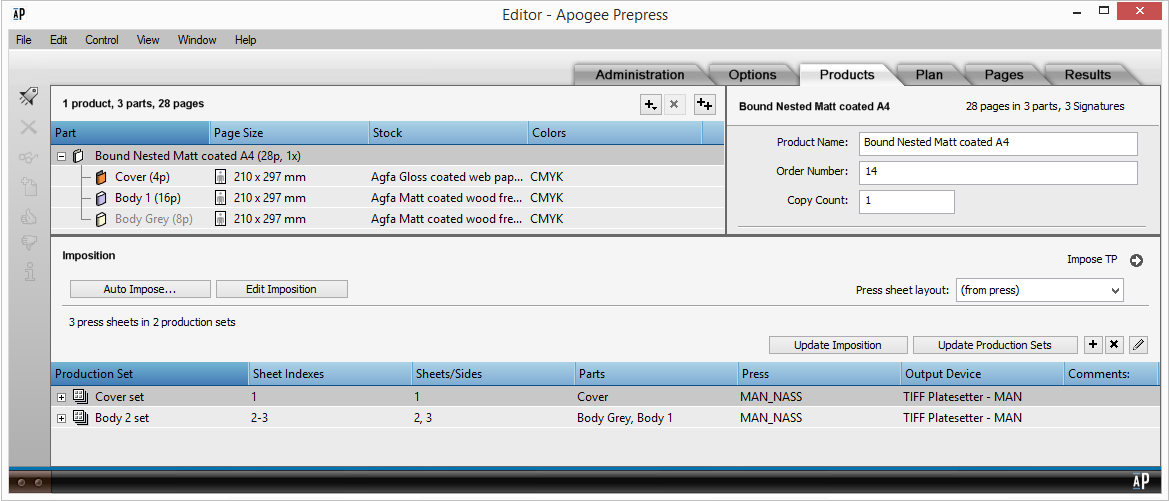This screenshot has height=501, width=1170.
Task: Click the purple Body 1 book icon
Action: point(102,199)
